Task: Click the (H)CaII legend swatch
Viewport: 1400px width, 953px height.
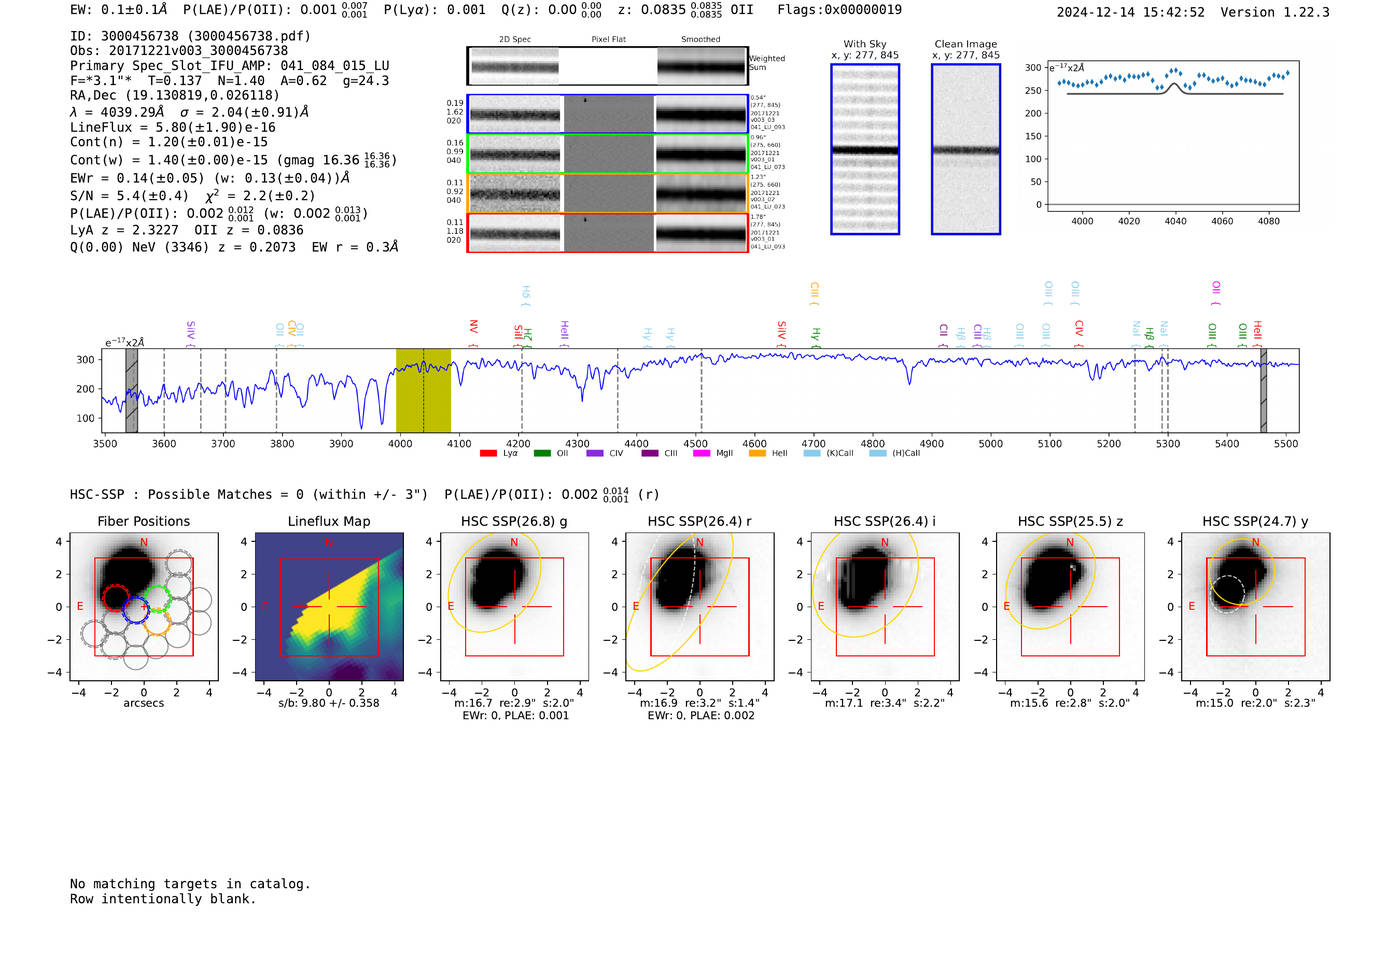Action: pos(878,453)
